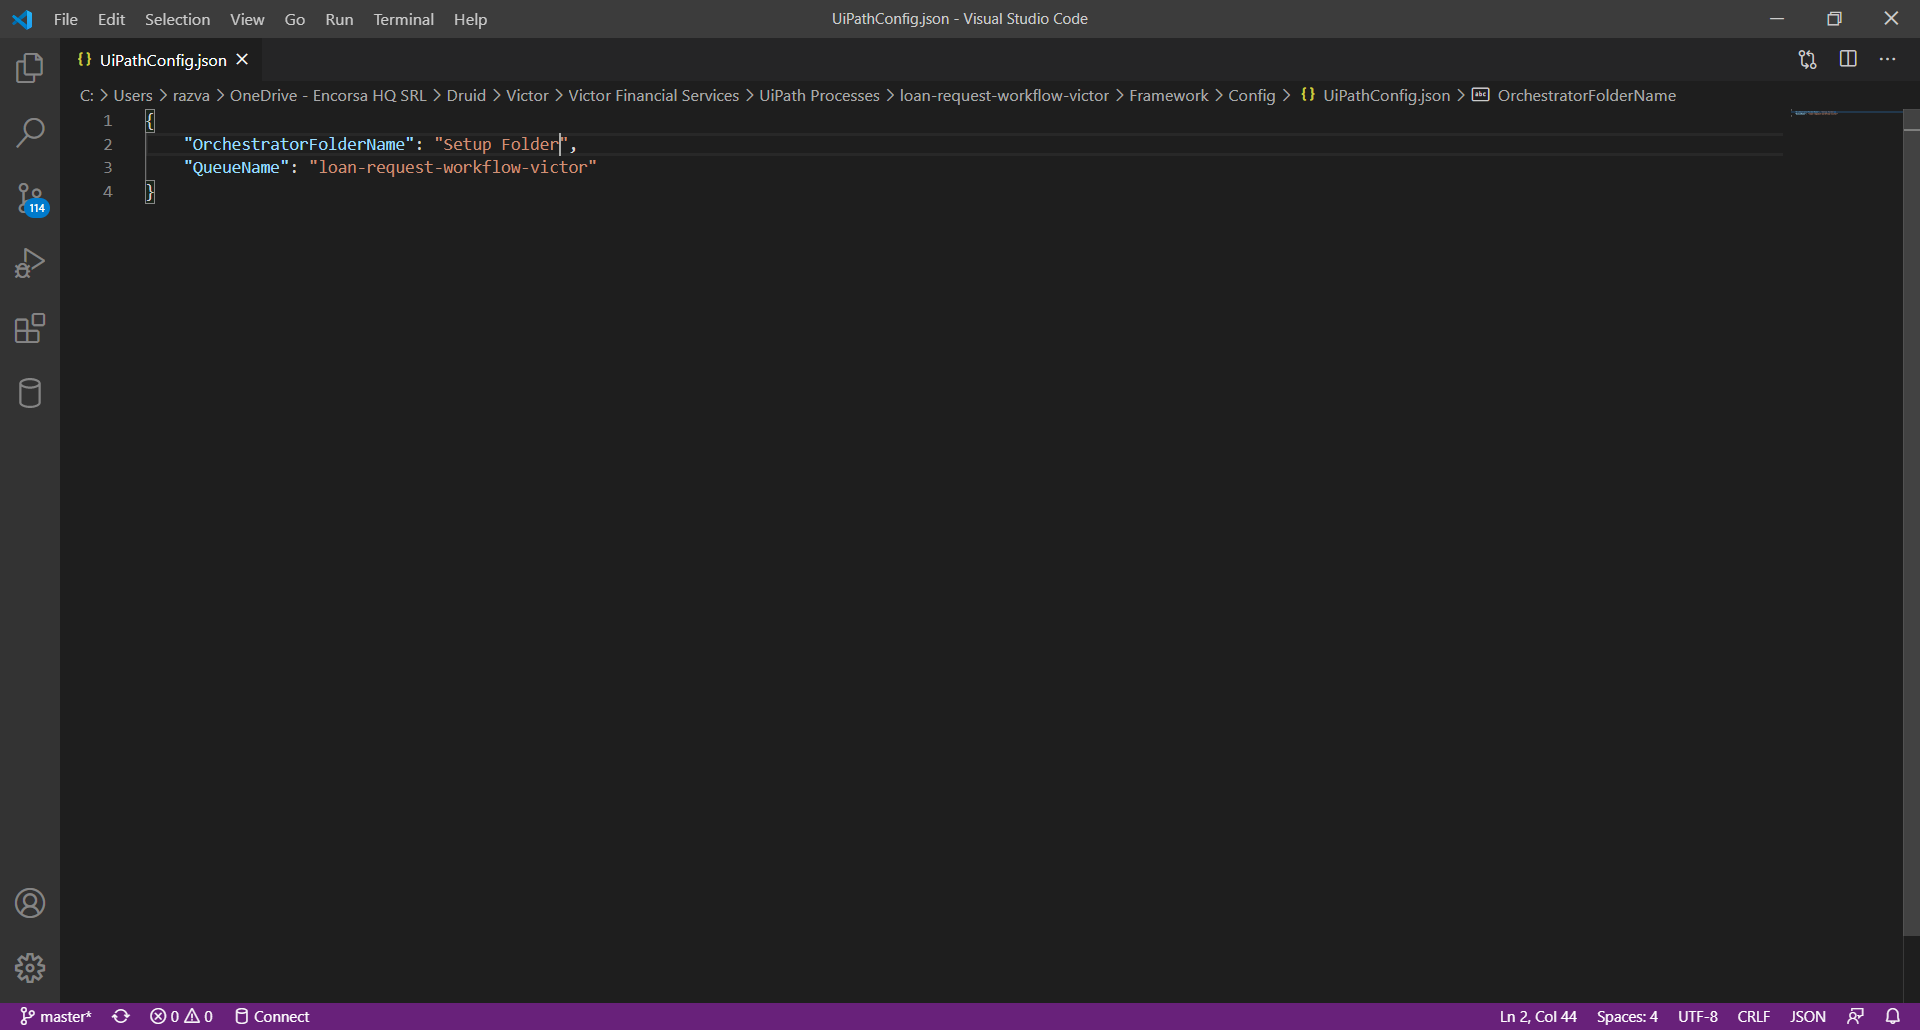Open the Run menu
The width and height of the screenshot is (1920, 1030).
coord(339,19)
